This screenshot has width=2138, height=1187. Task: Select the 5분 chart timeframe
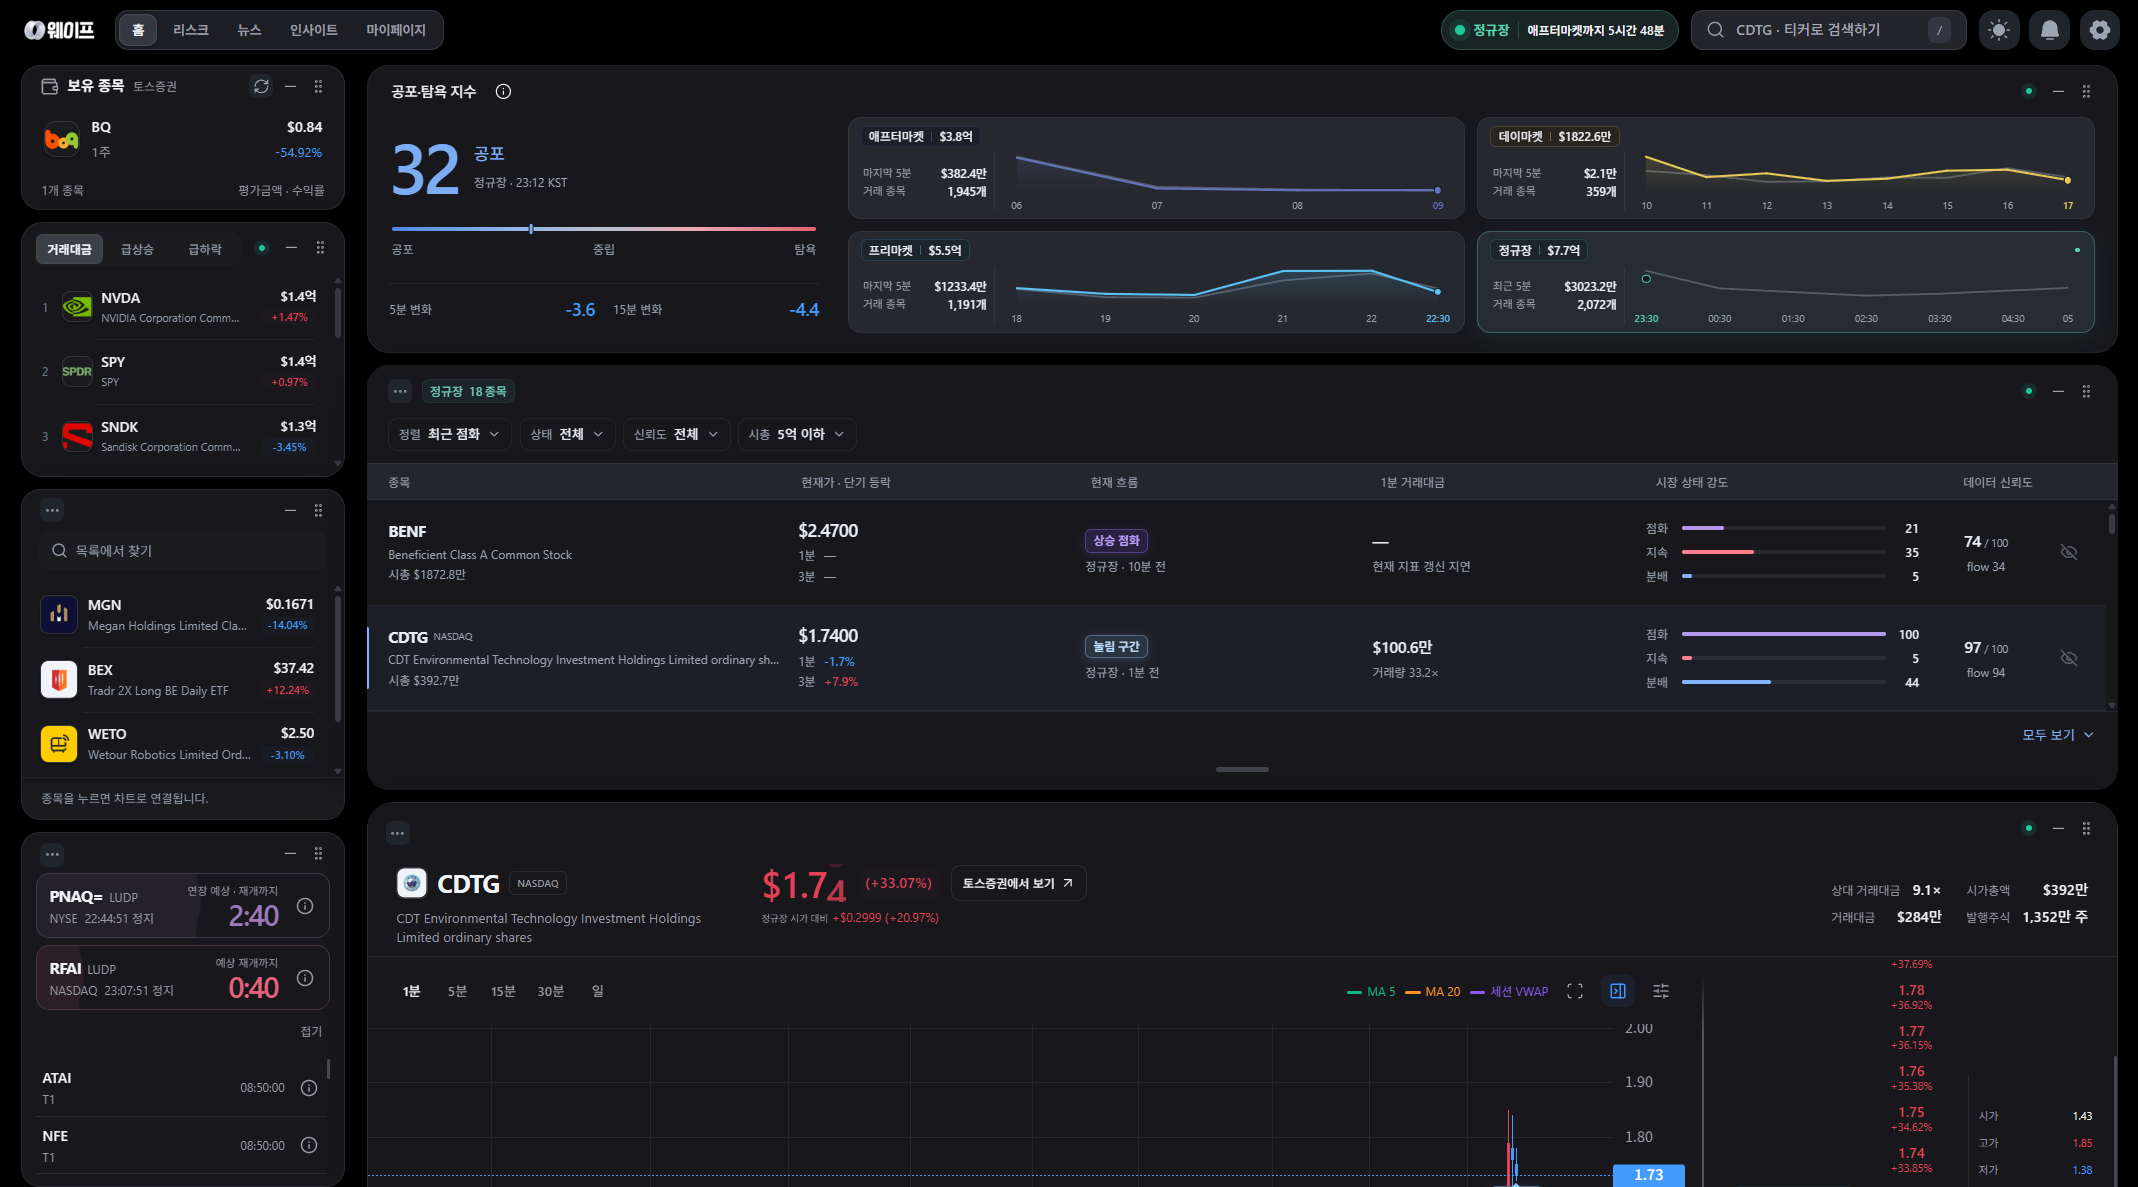click(457, 991)
